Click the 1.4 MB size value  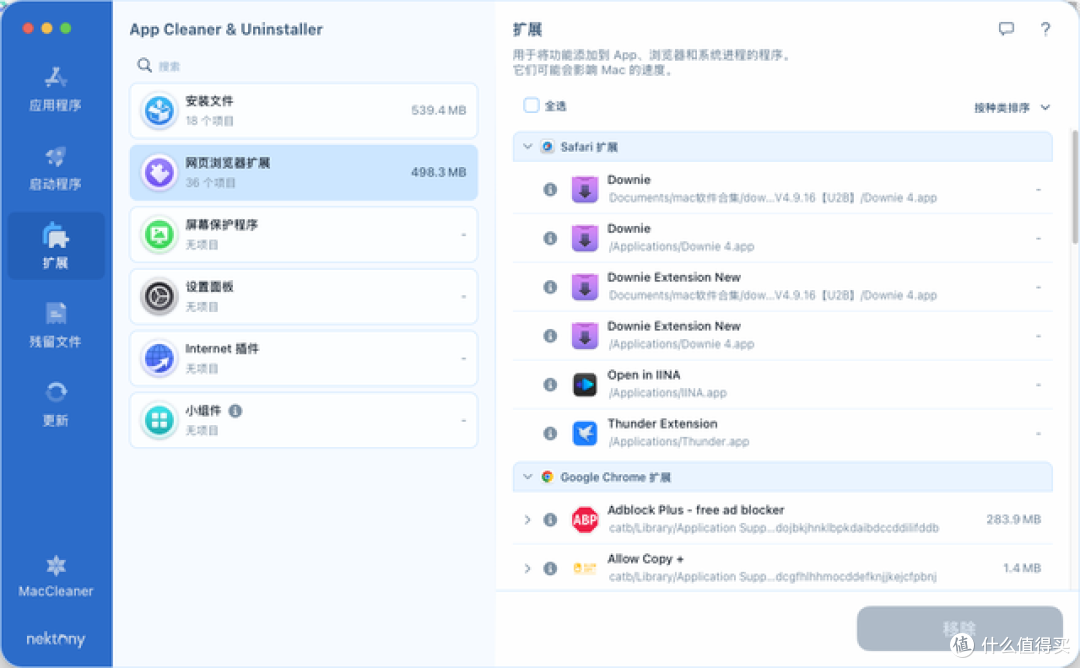click(1022, 568)
